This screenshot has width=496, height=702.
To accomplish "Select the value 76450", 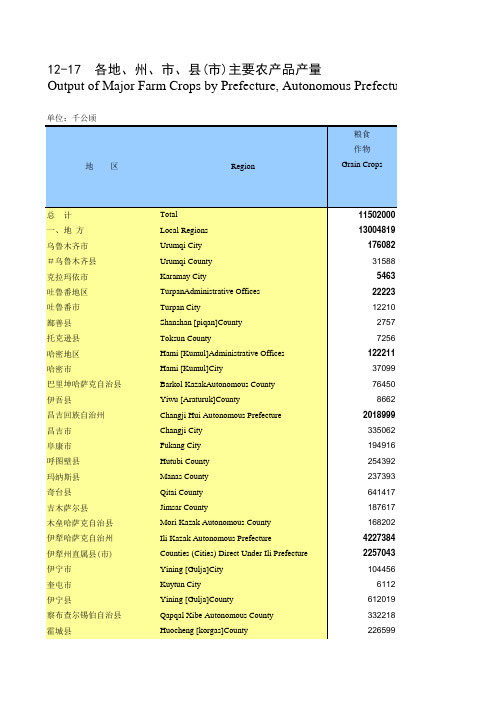I will [384, 384].
